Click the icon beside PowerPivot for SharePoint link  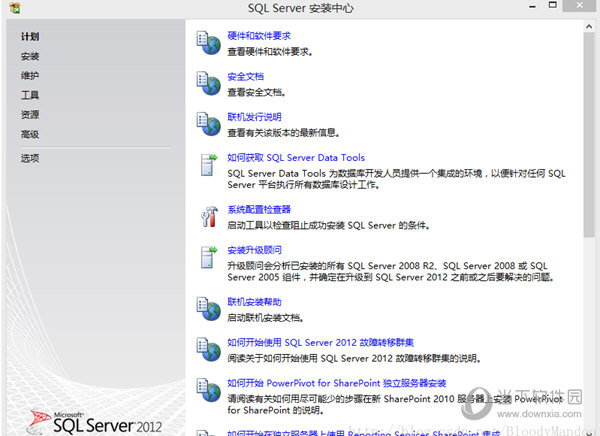pyautogui.click(x=209, y=390)
